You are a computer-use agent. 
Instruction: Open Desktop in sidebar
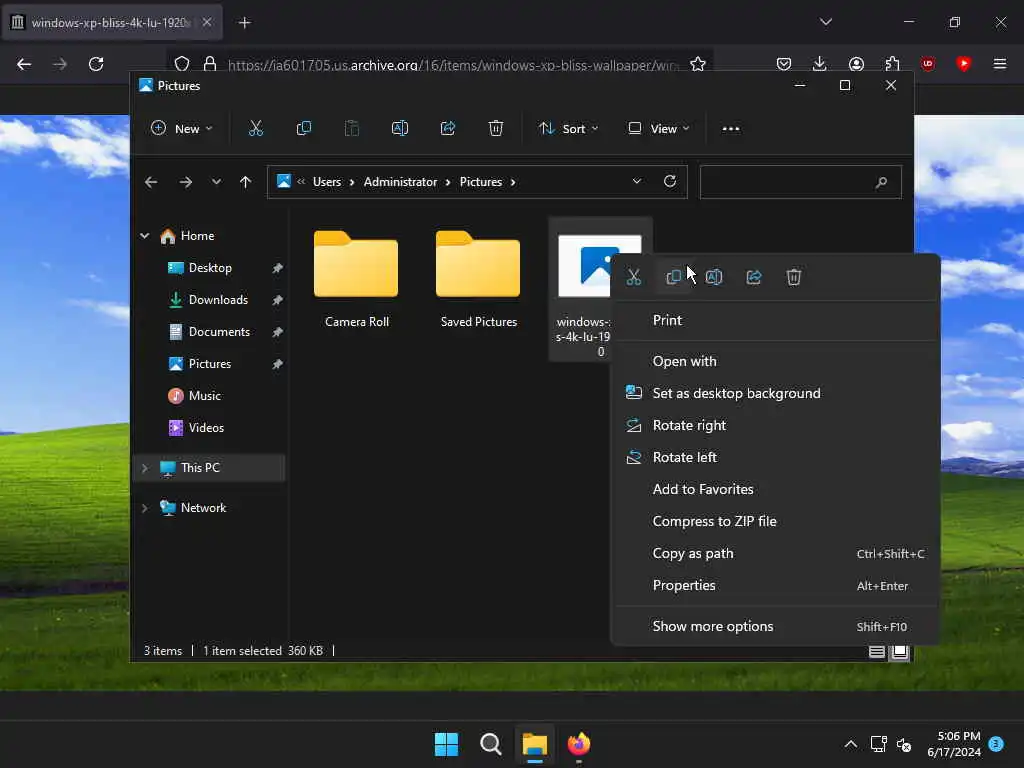[x=210, y=268]
